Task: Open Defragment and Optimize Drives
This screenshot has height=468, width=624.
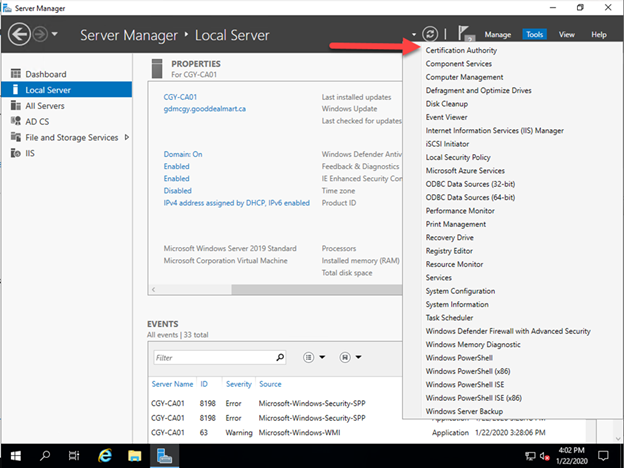Action: [478, 90]
